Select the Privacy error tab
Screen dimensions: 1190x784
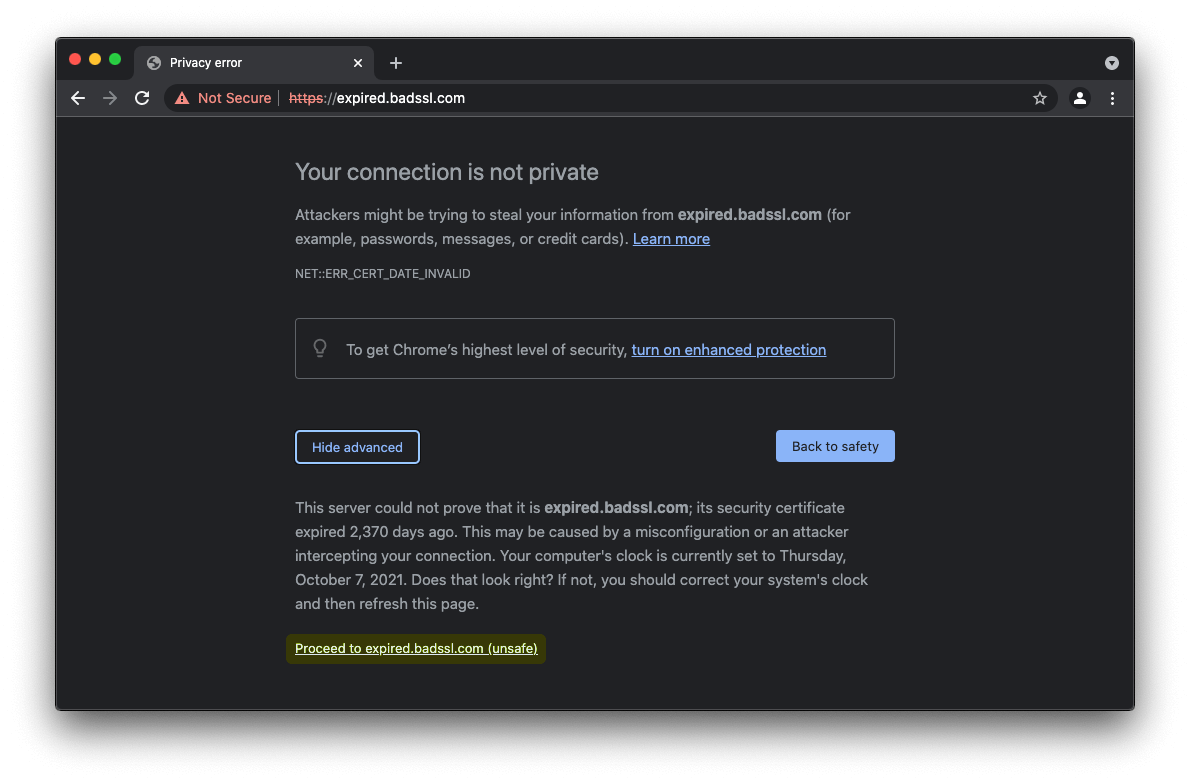pos(240,62)
